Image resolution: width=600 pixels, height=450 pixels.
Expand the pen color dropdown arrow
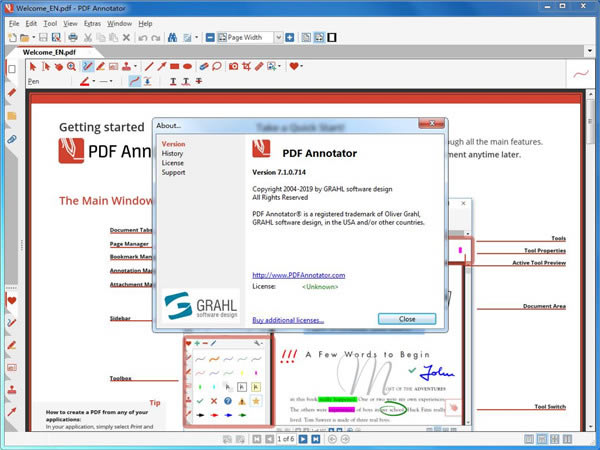click(94, 81)
